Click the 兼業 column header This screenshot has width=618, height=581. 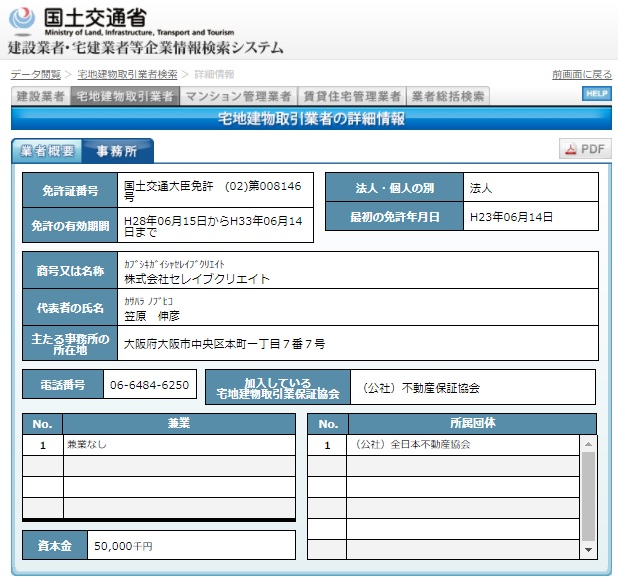(x=179, y=424)
